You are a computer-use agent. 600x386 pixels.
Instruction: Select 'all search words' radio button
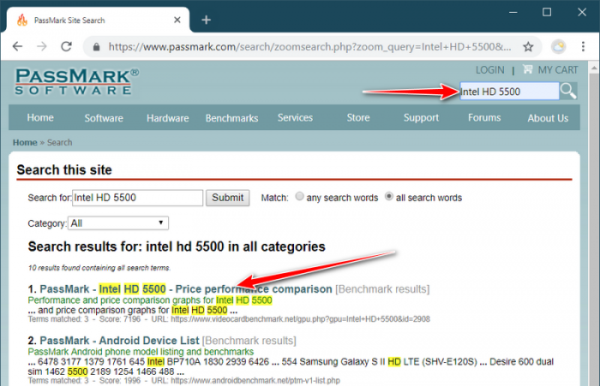click(389, 197)
